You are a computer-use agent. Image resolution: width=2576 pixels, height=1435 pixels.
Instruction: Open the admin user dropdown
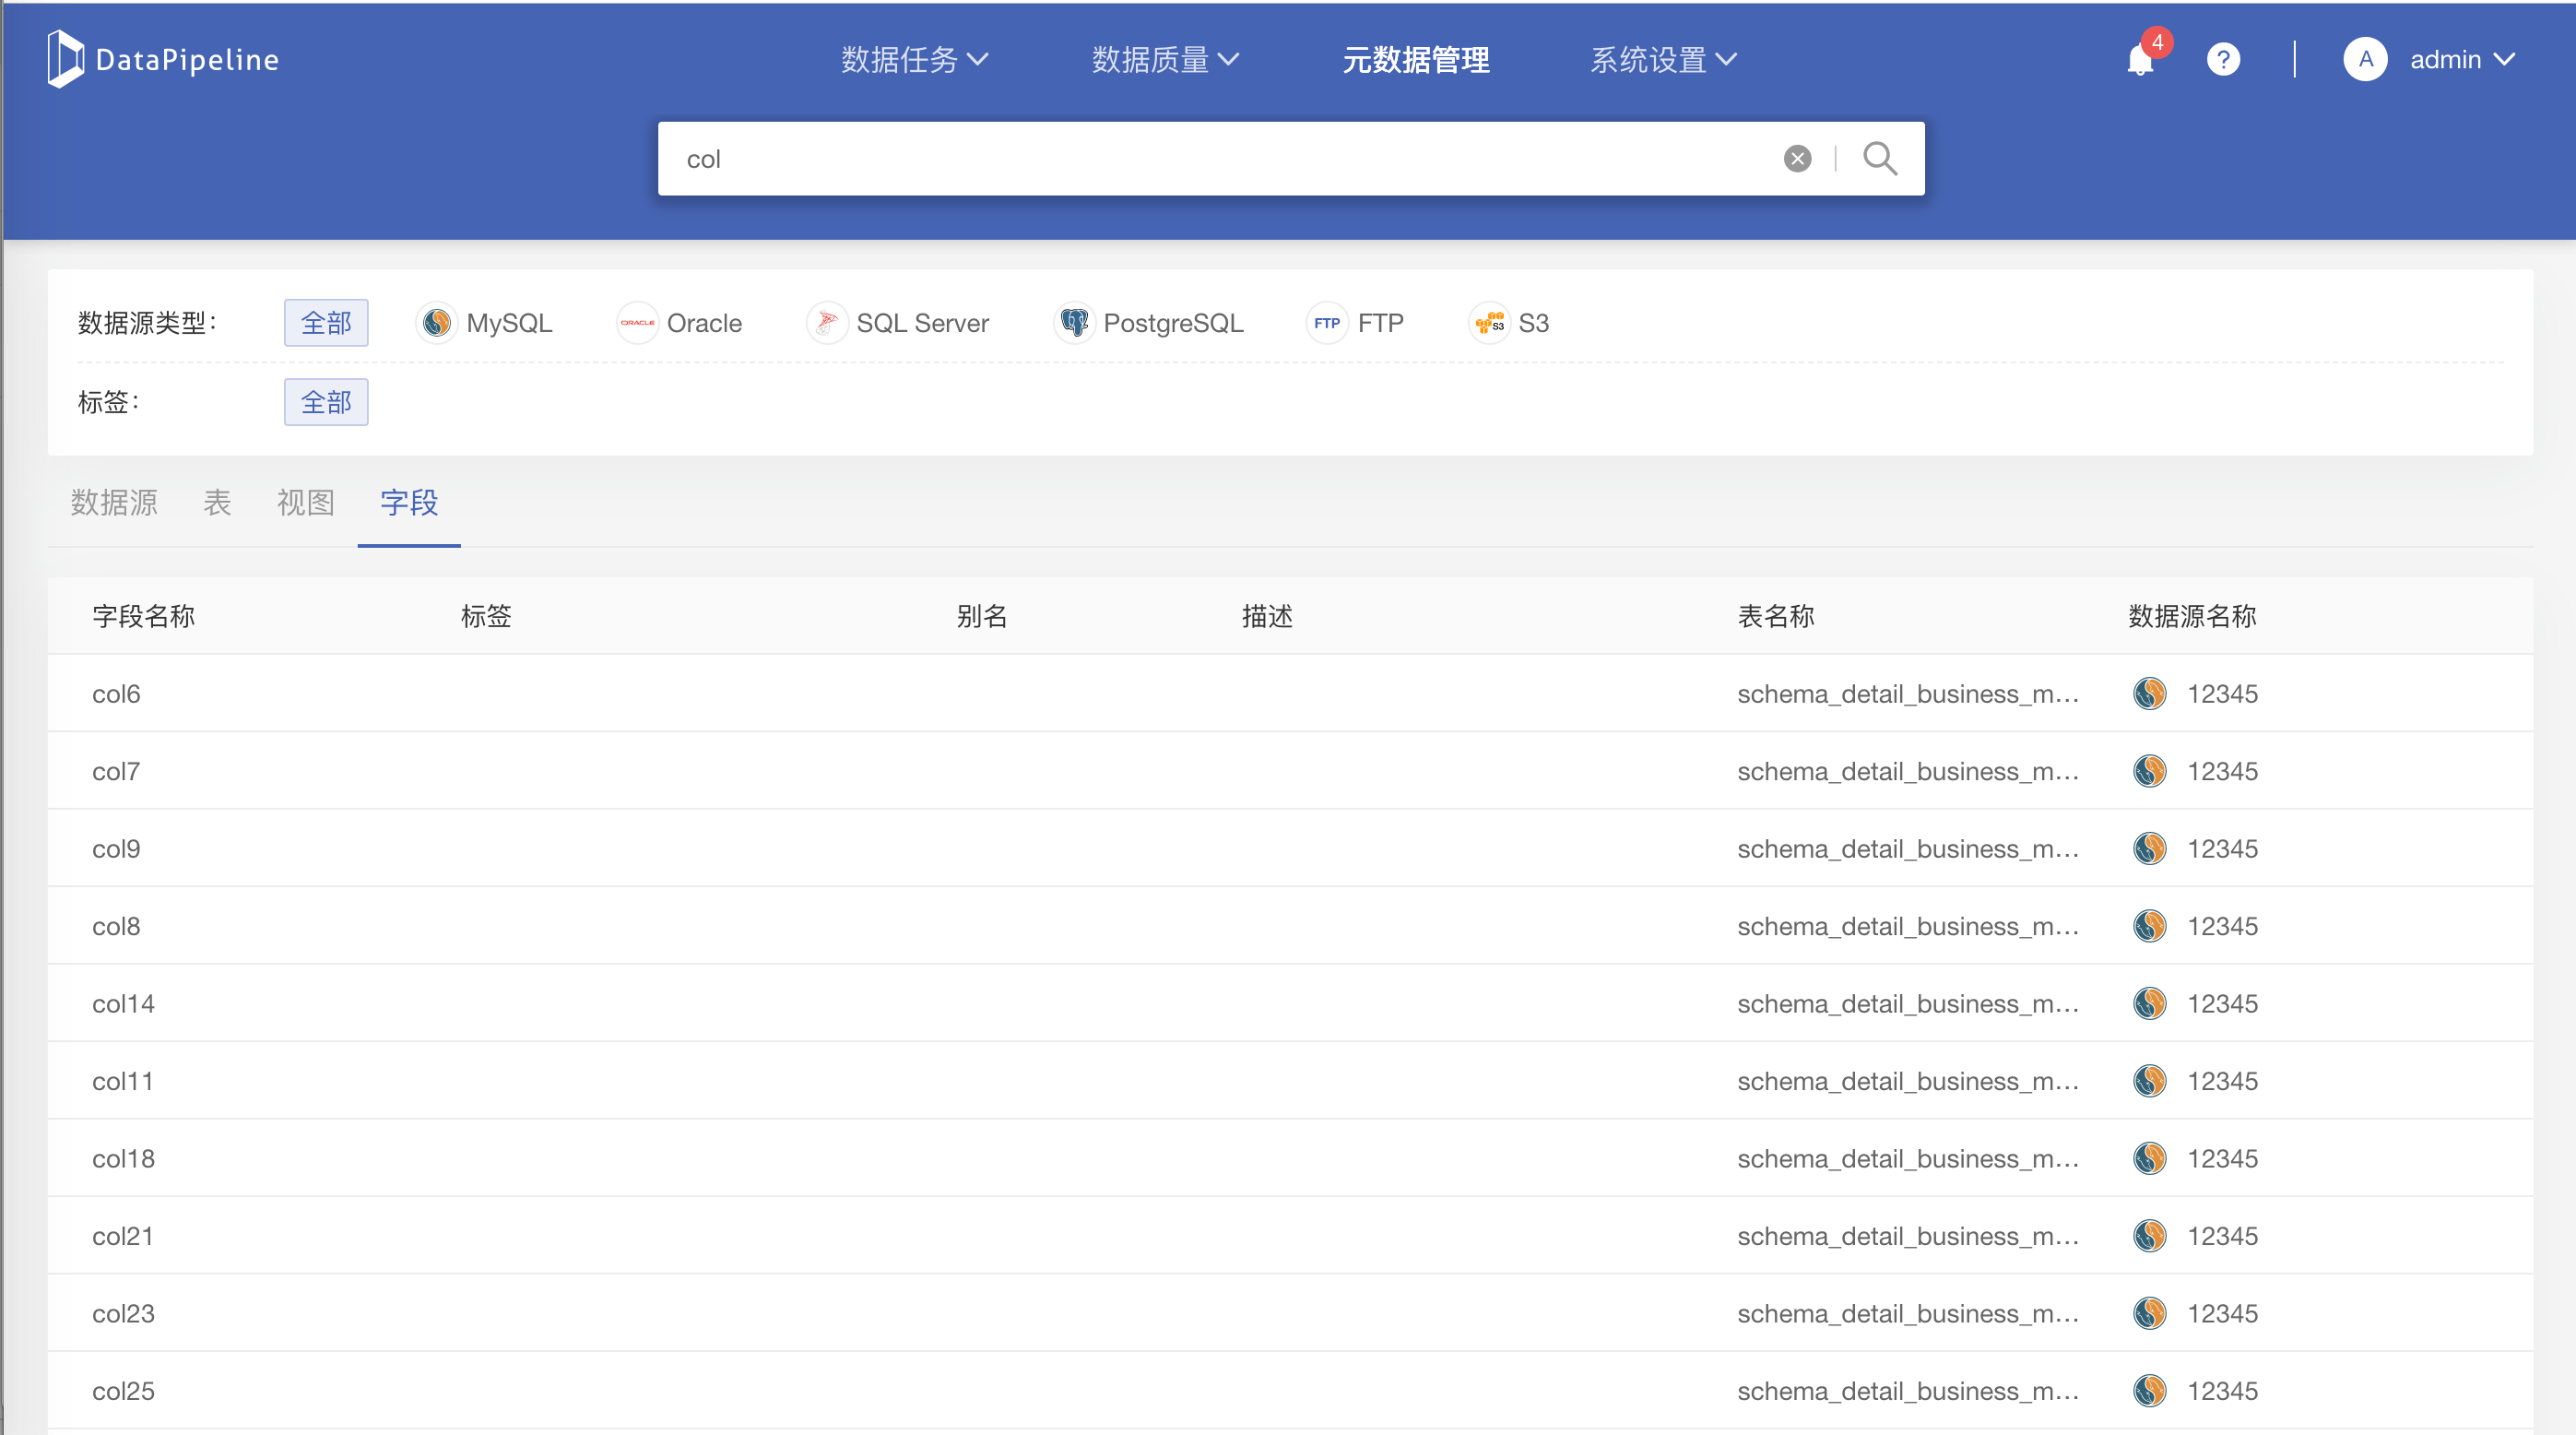click(2445, 60)
